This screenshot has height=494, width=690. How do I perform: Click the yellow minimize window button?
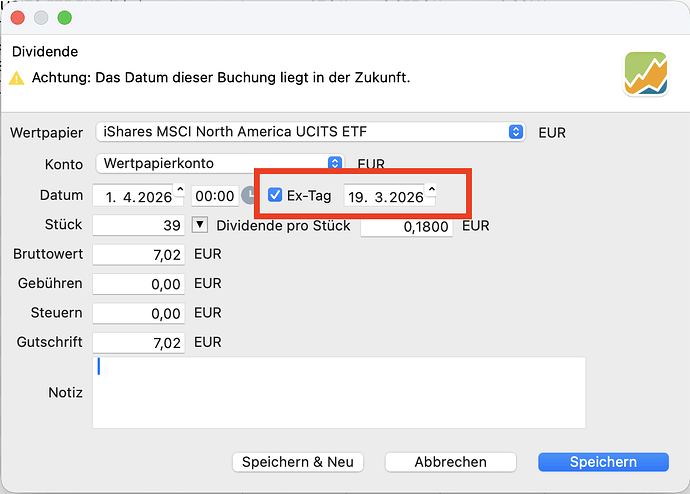point(41,18)
